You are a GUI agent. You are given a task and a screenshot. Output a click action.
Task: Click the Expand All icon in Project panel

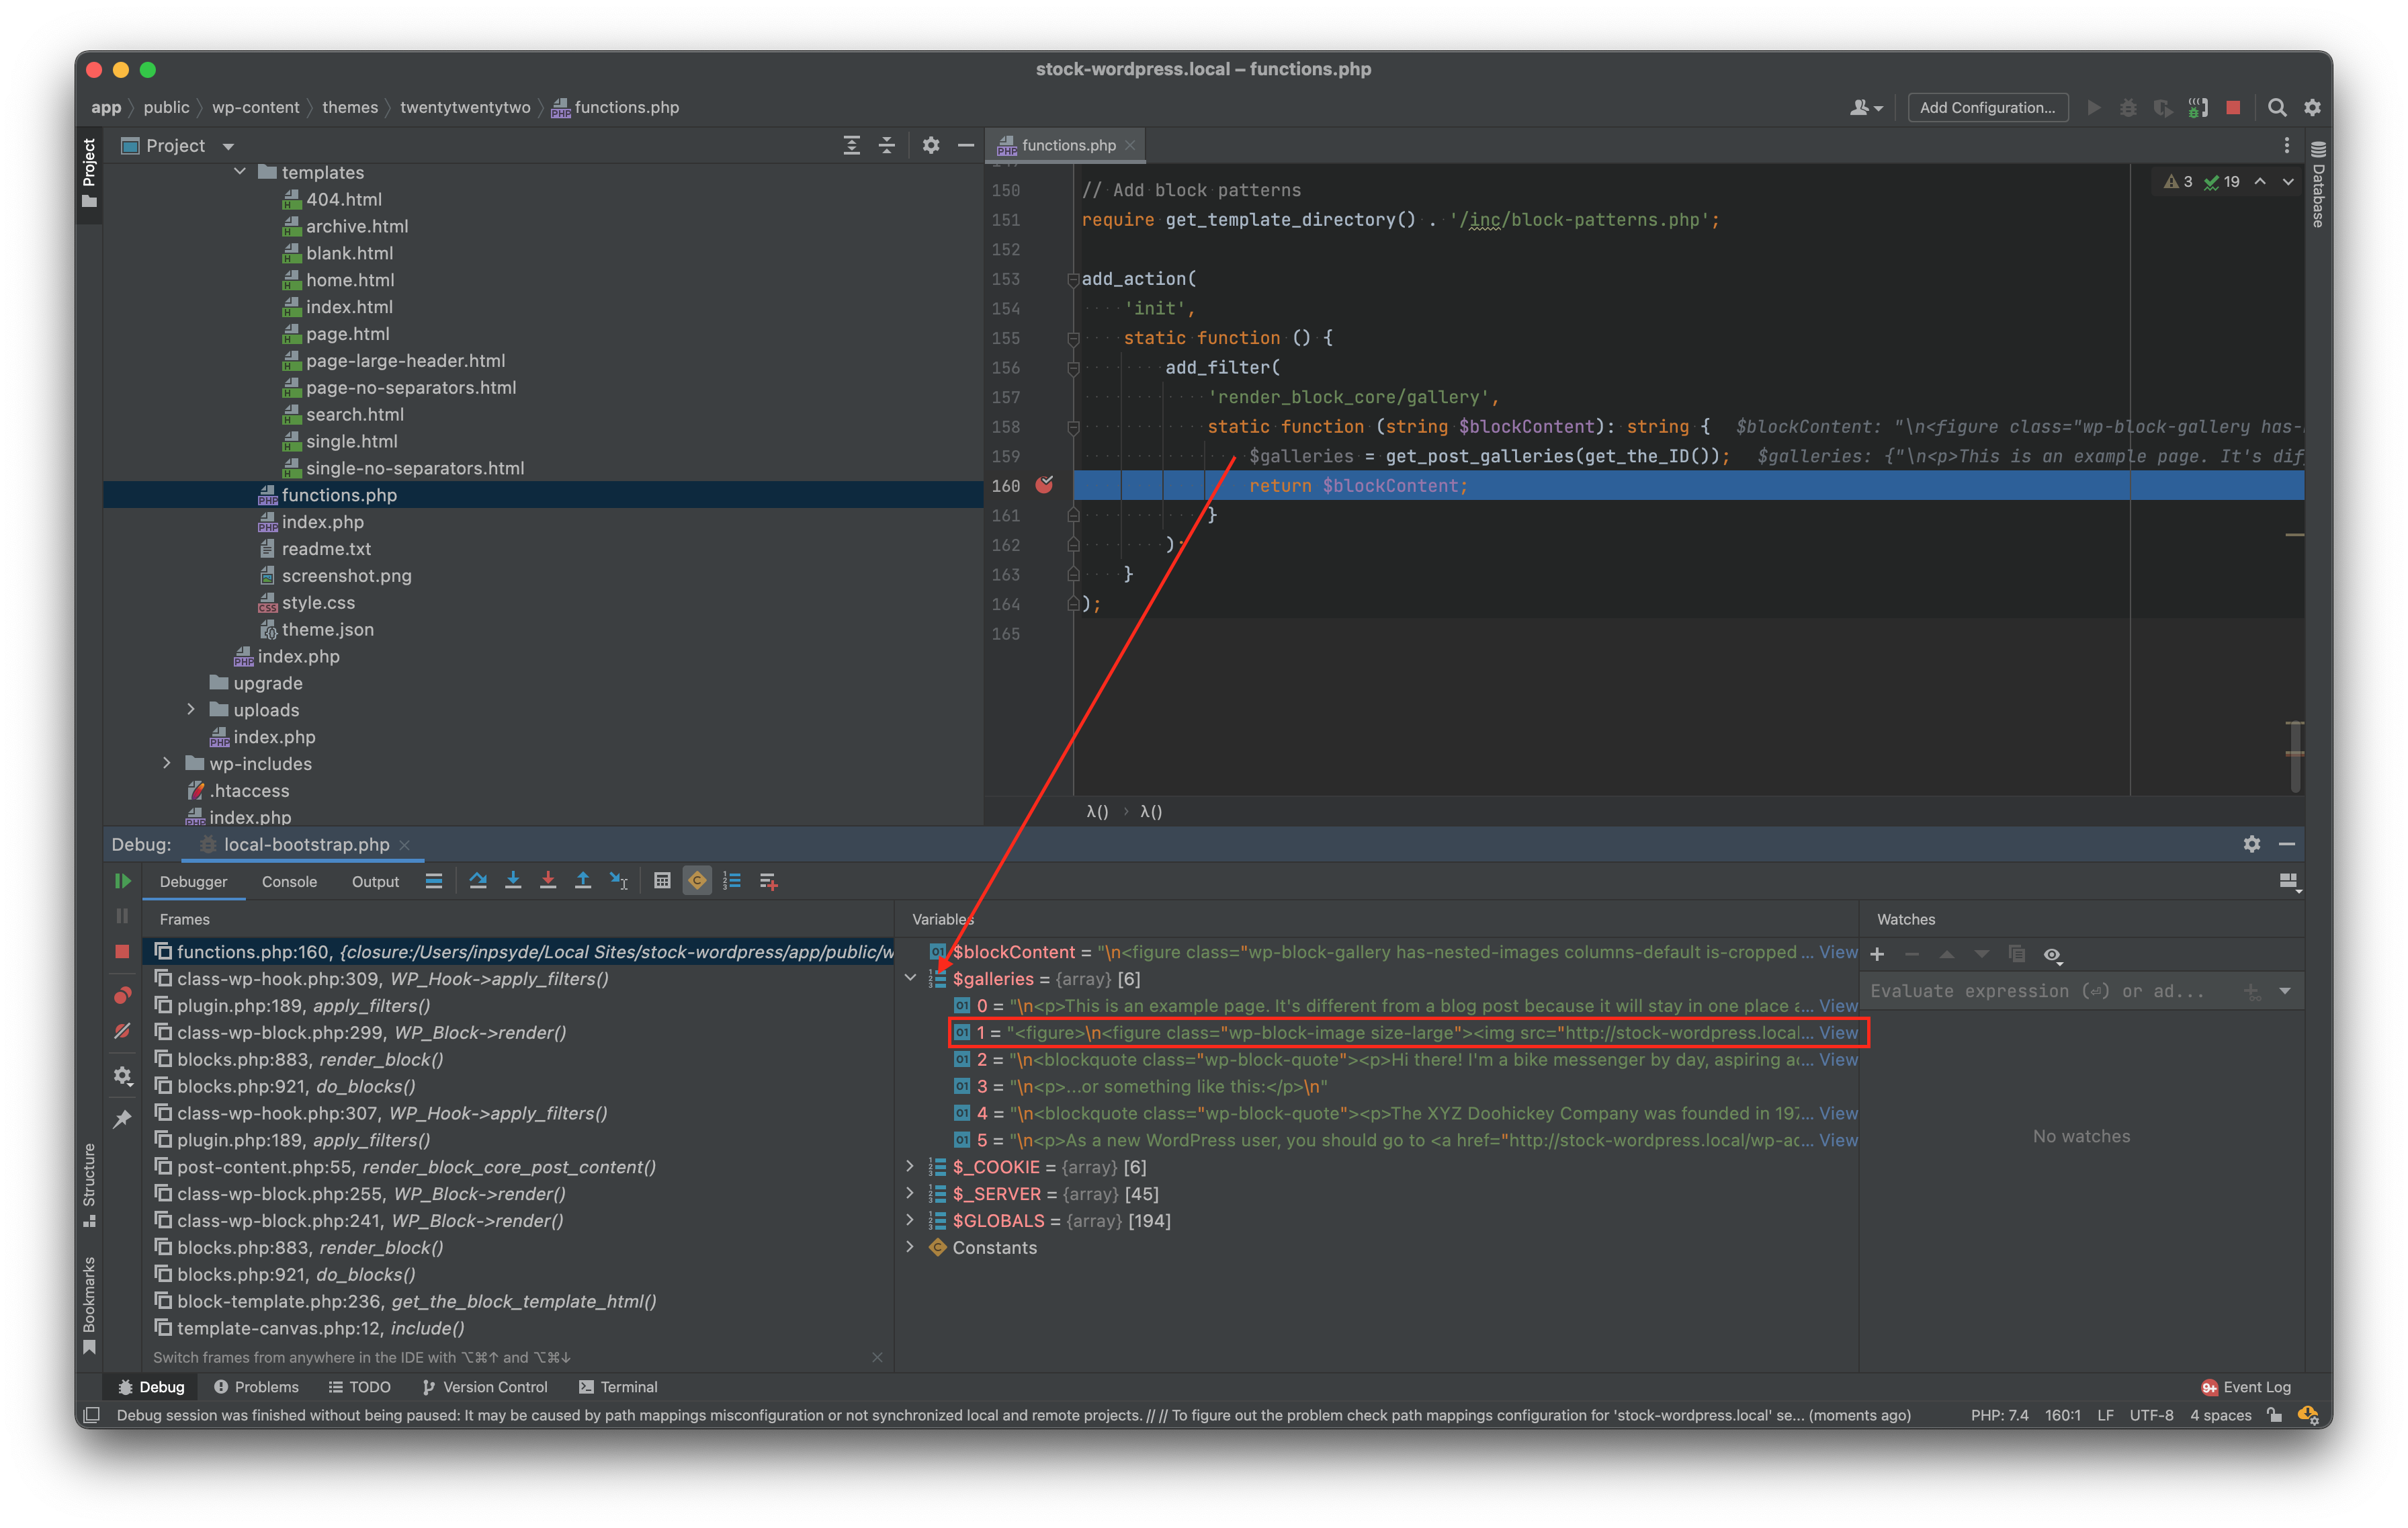[x=851, y=145]
